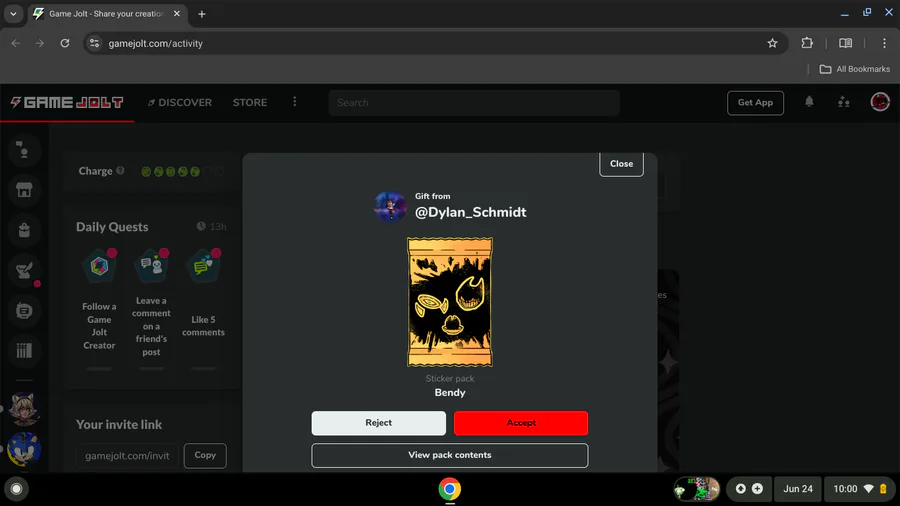Screen dimensions: 900x506
Task: Click the 13h quest timer
Action: coord(211,227)
